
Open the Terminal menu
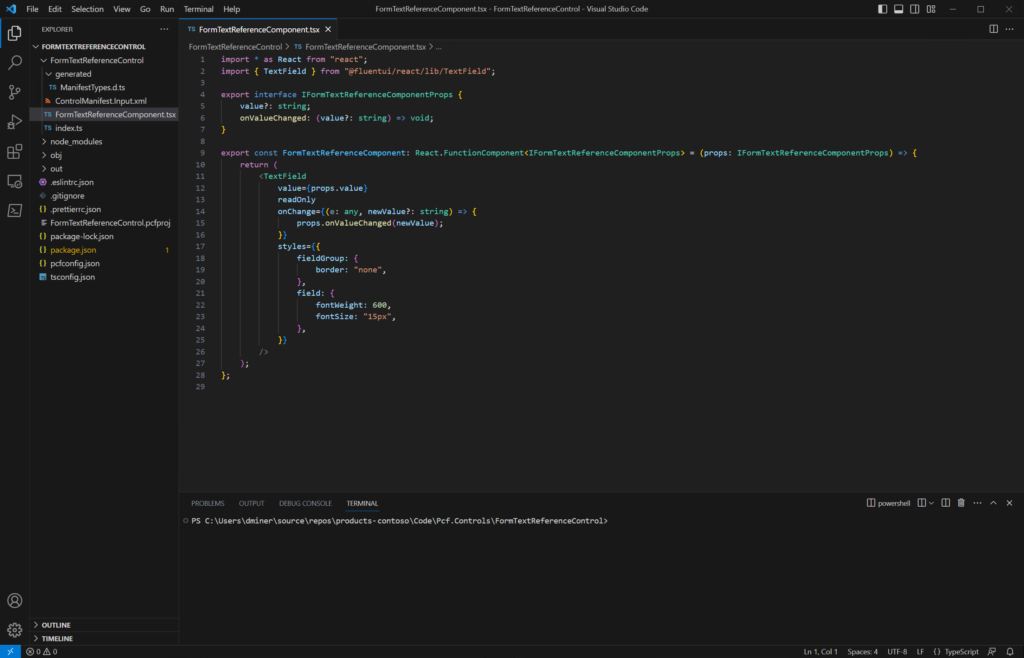point(197,9)
